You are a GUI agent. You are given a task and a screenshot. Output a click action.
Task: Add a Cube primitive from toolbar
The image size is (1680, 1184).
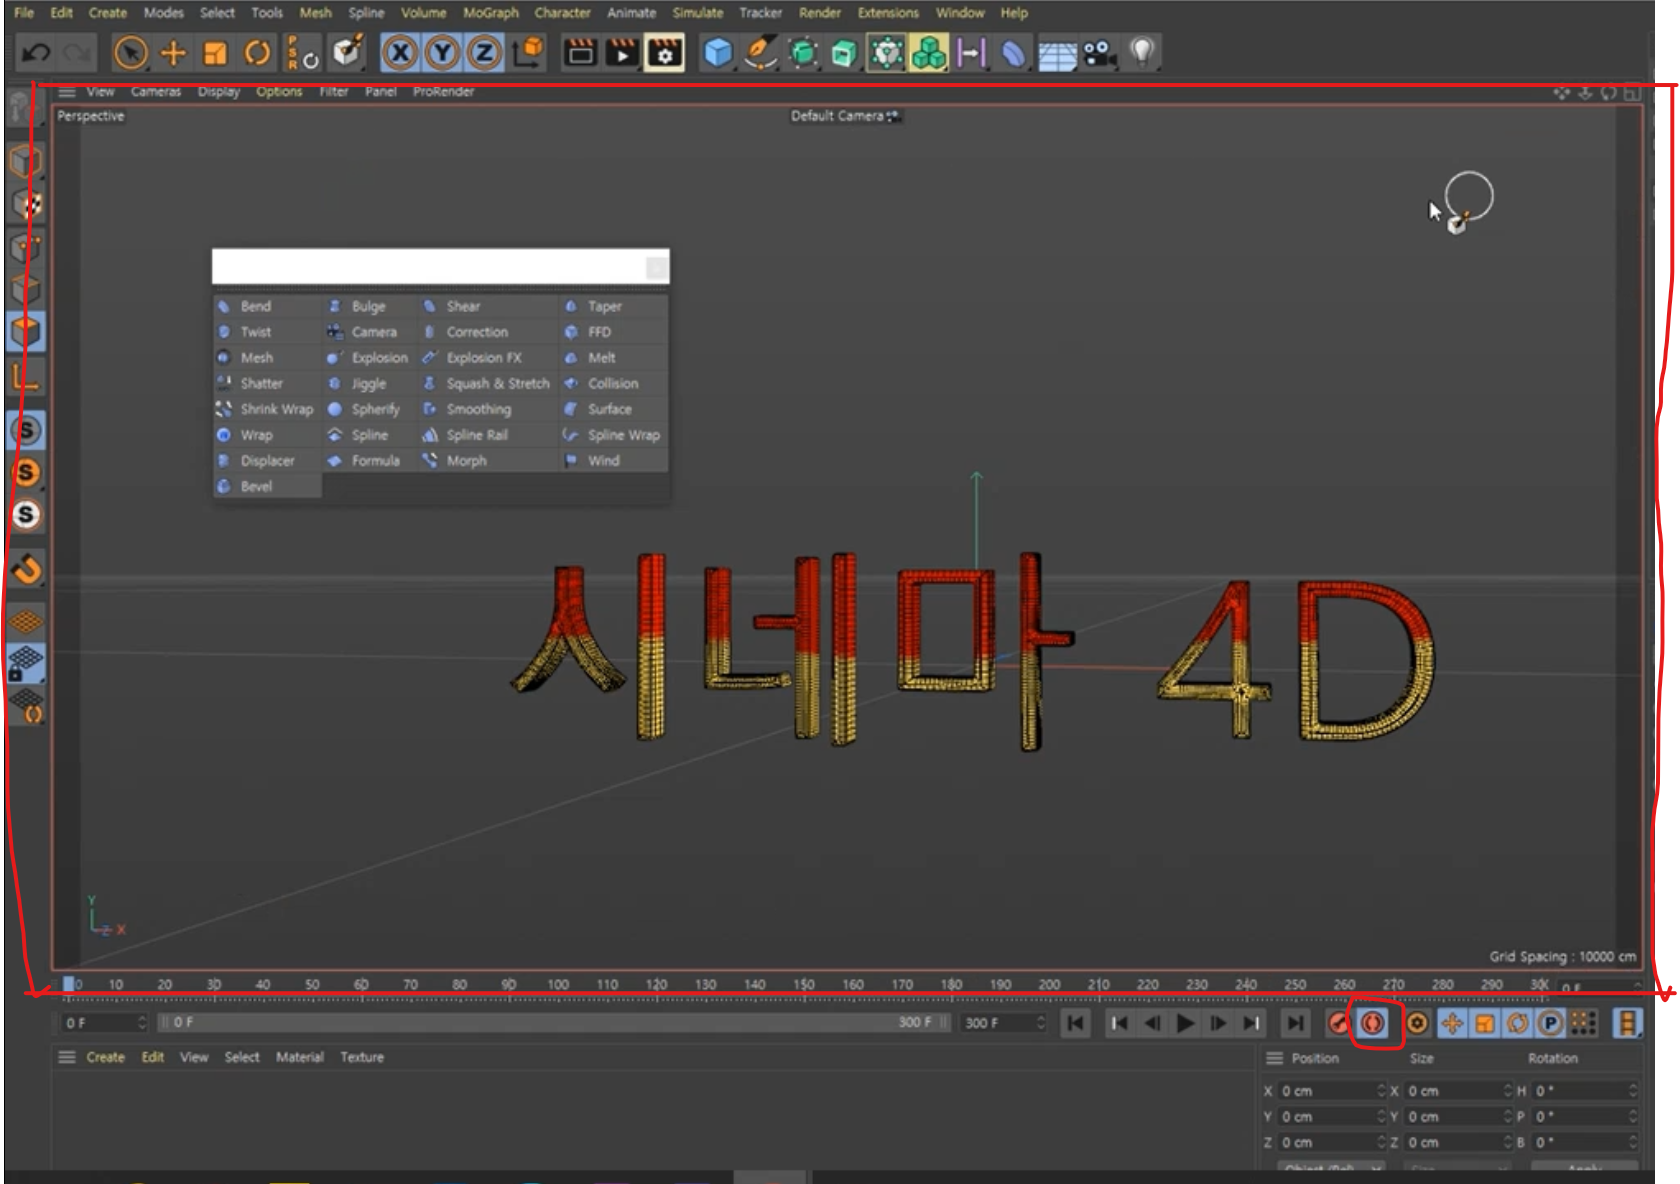pyautogui.click(x=717, y=52)
